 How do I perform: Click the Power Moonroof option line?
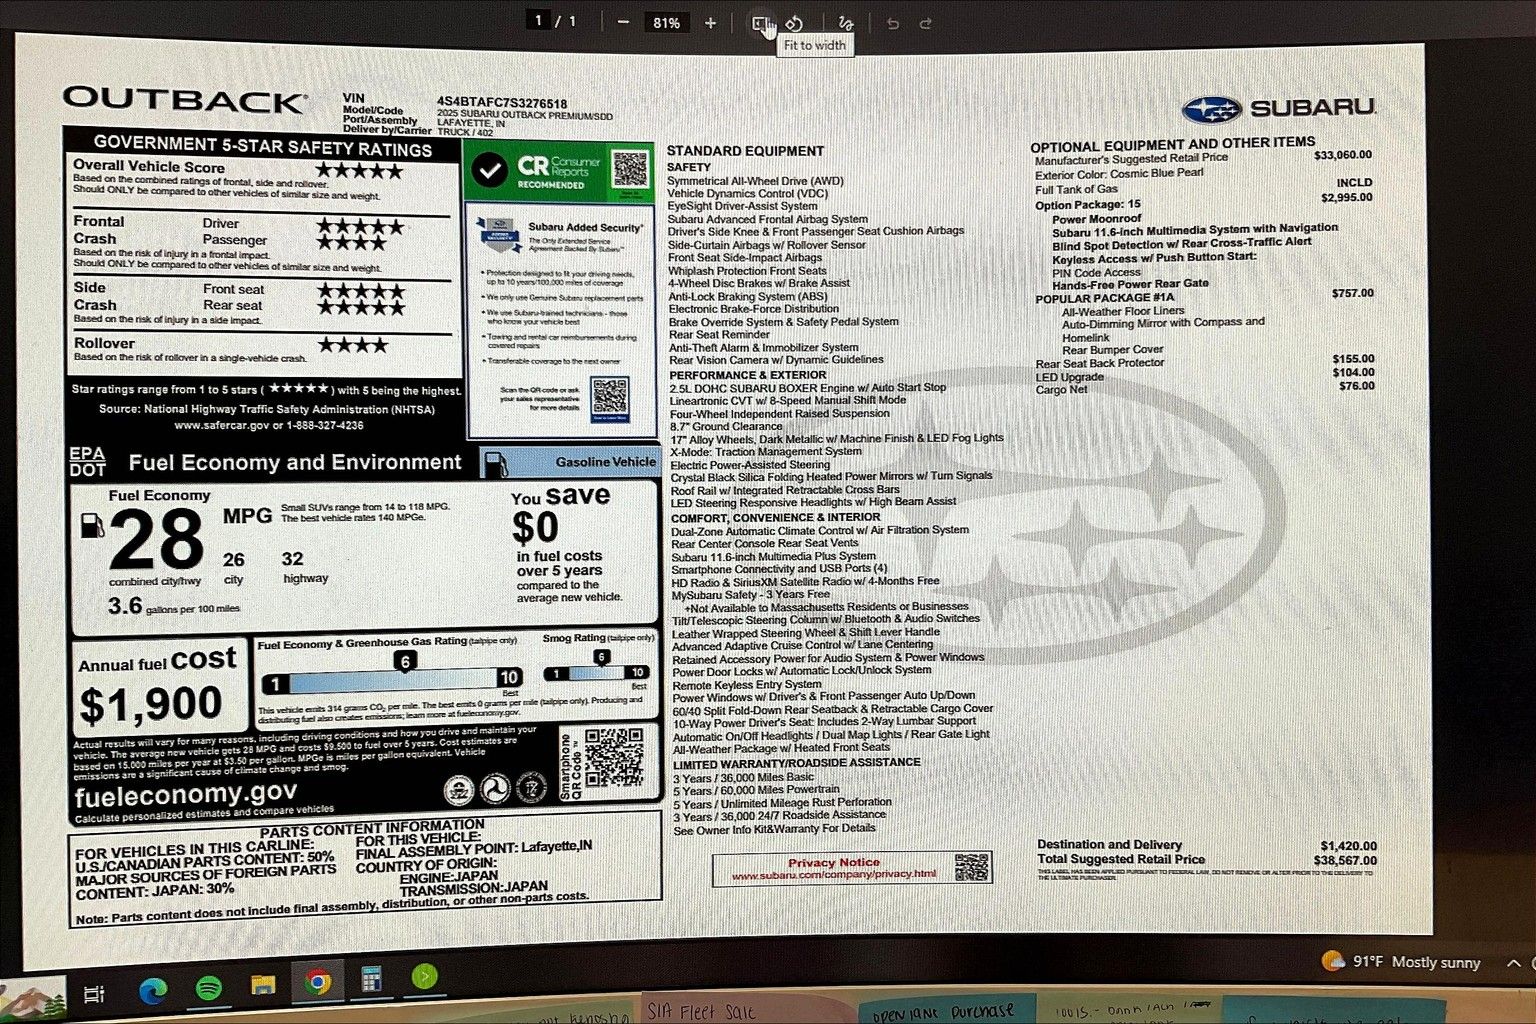[1096, 219]
